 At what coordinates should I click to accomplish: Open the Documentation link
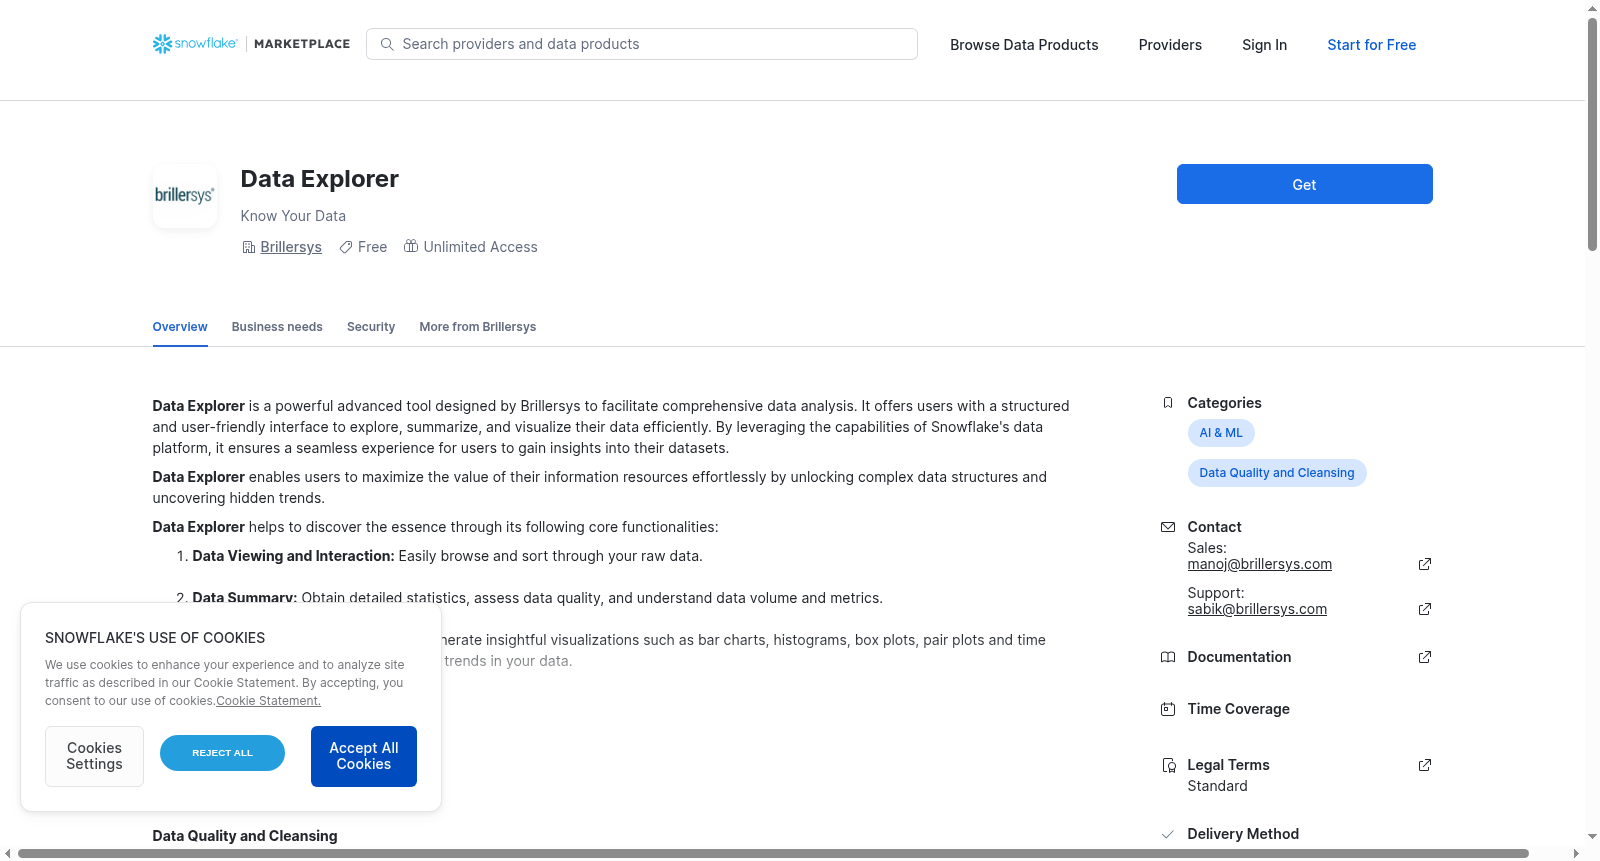tap(1239, 657)
